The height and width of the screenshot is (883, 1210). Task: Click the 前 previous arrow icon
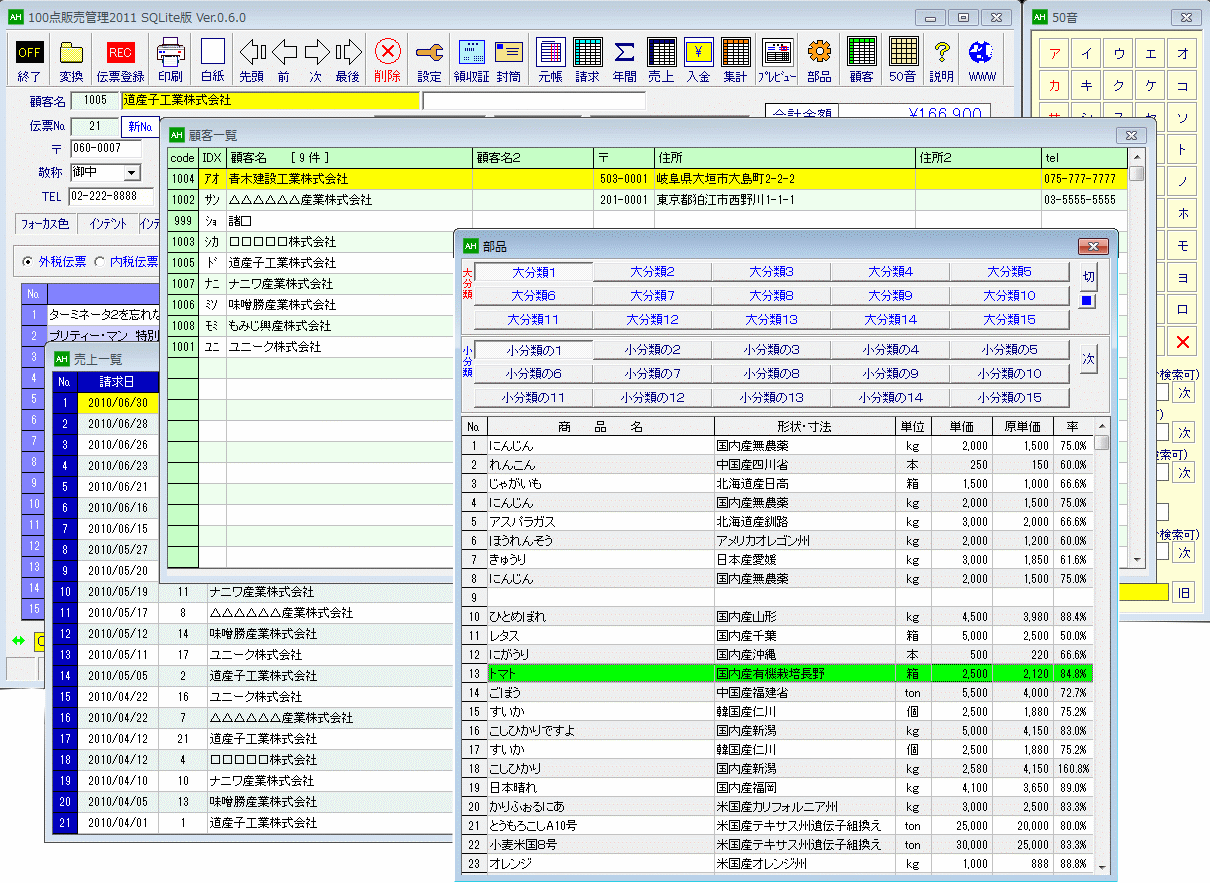pyautogui.click(x=284, y=60)
